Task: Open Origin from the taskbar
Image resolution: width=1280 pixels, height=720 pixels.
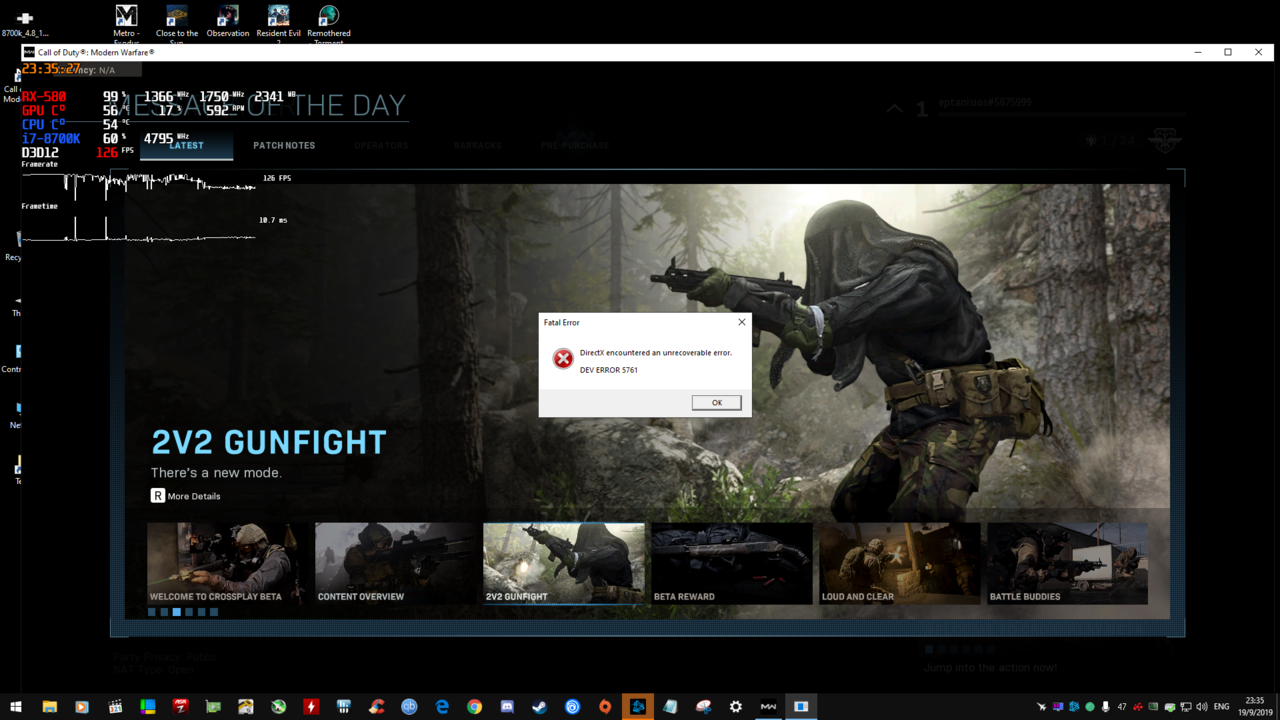Action: [x=605, y=706]
